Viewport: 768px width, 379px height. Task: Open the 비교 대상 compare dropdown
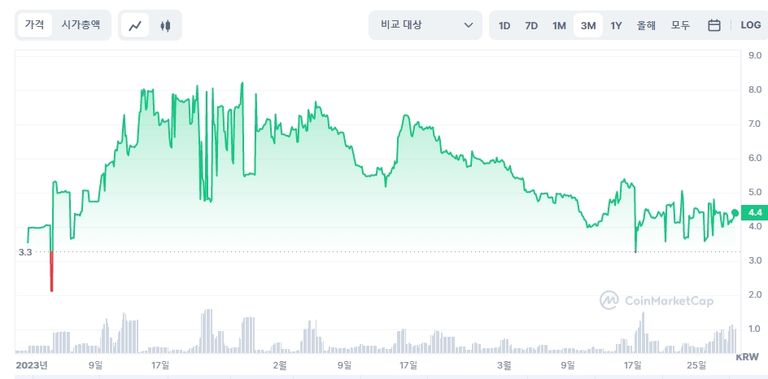(x=425, y=25)
